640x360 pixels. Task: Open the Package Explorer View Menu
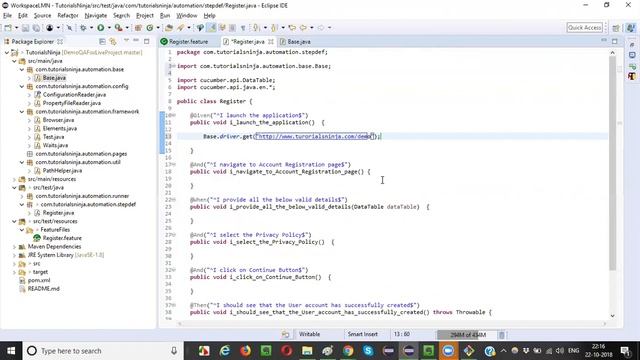[126, 41]
